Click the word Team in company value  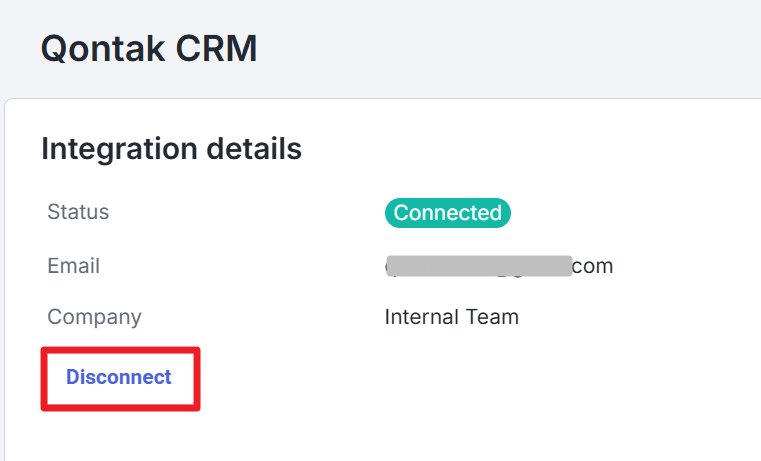pyautogui.click(x=492, y=317)
